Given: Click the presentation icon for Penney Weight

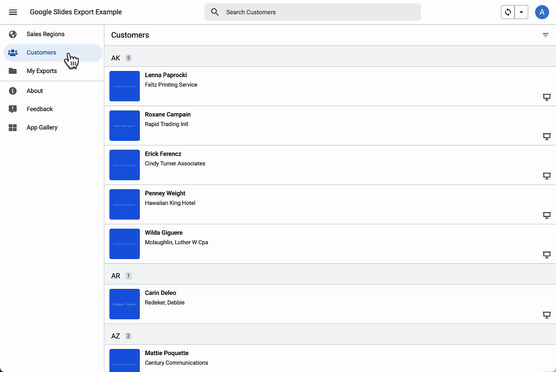Looking at the screenshot, I should point(547,215).
